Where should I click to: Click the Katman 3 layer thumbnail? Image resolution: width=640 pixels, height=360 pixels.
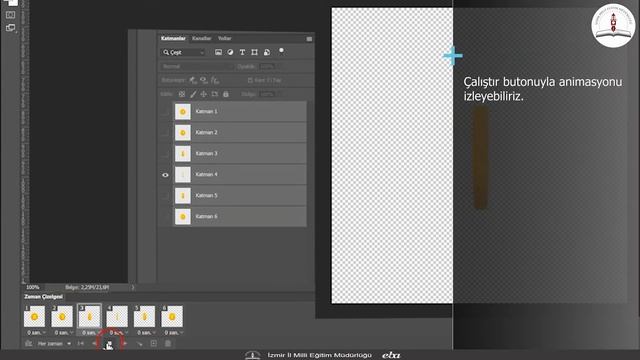(183, 154)
